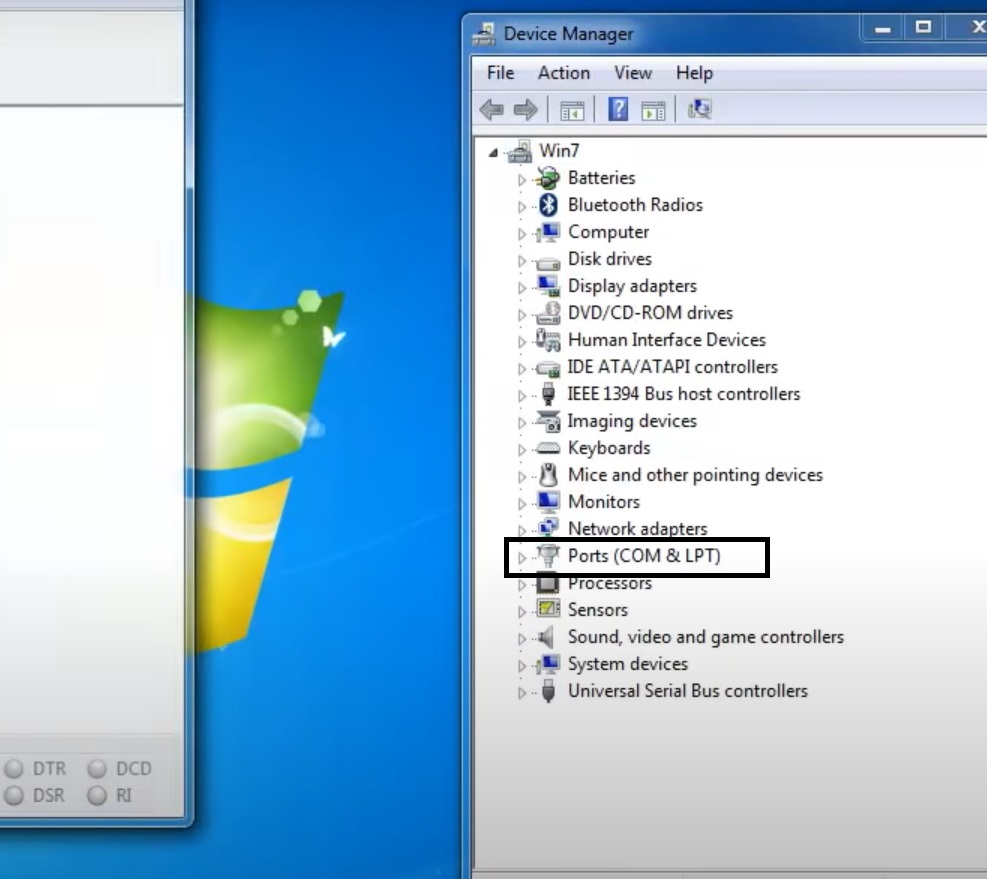
Task: Click the DSR indicator in left window
Action: (14, 796)
